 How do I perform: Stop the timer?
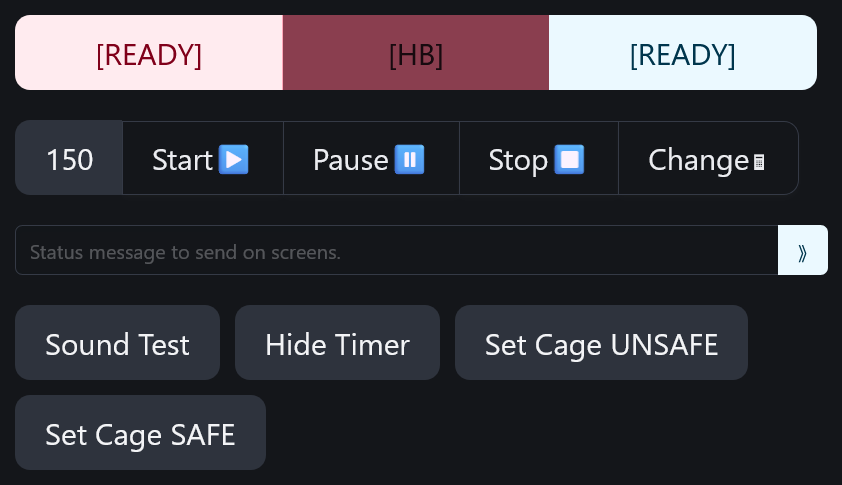[x=539, y=158]
